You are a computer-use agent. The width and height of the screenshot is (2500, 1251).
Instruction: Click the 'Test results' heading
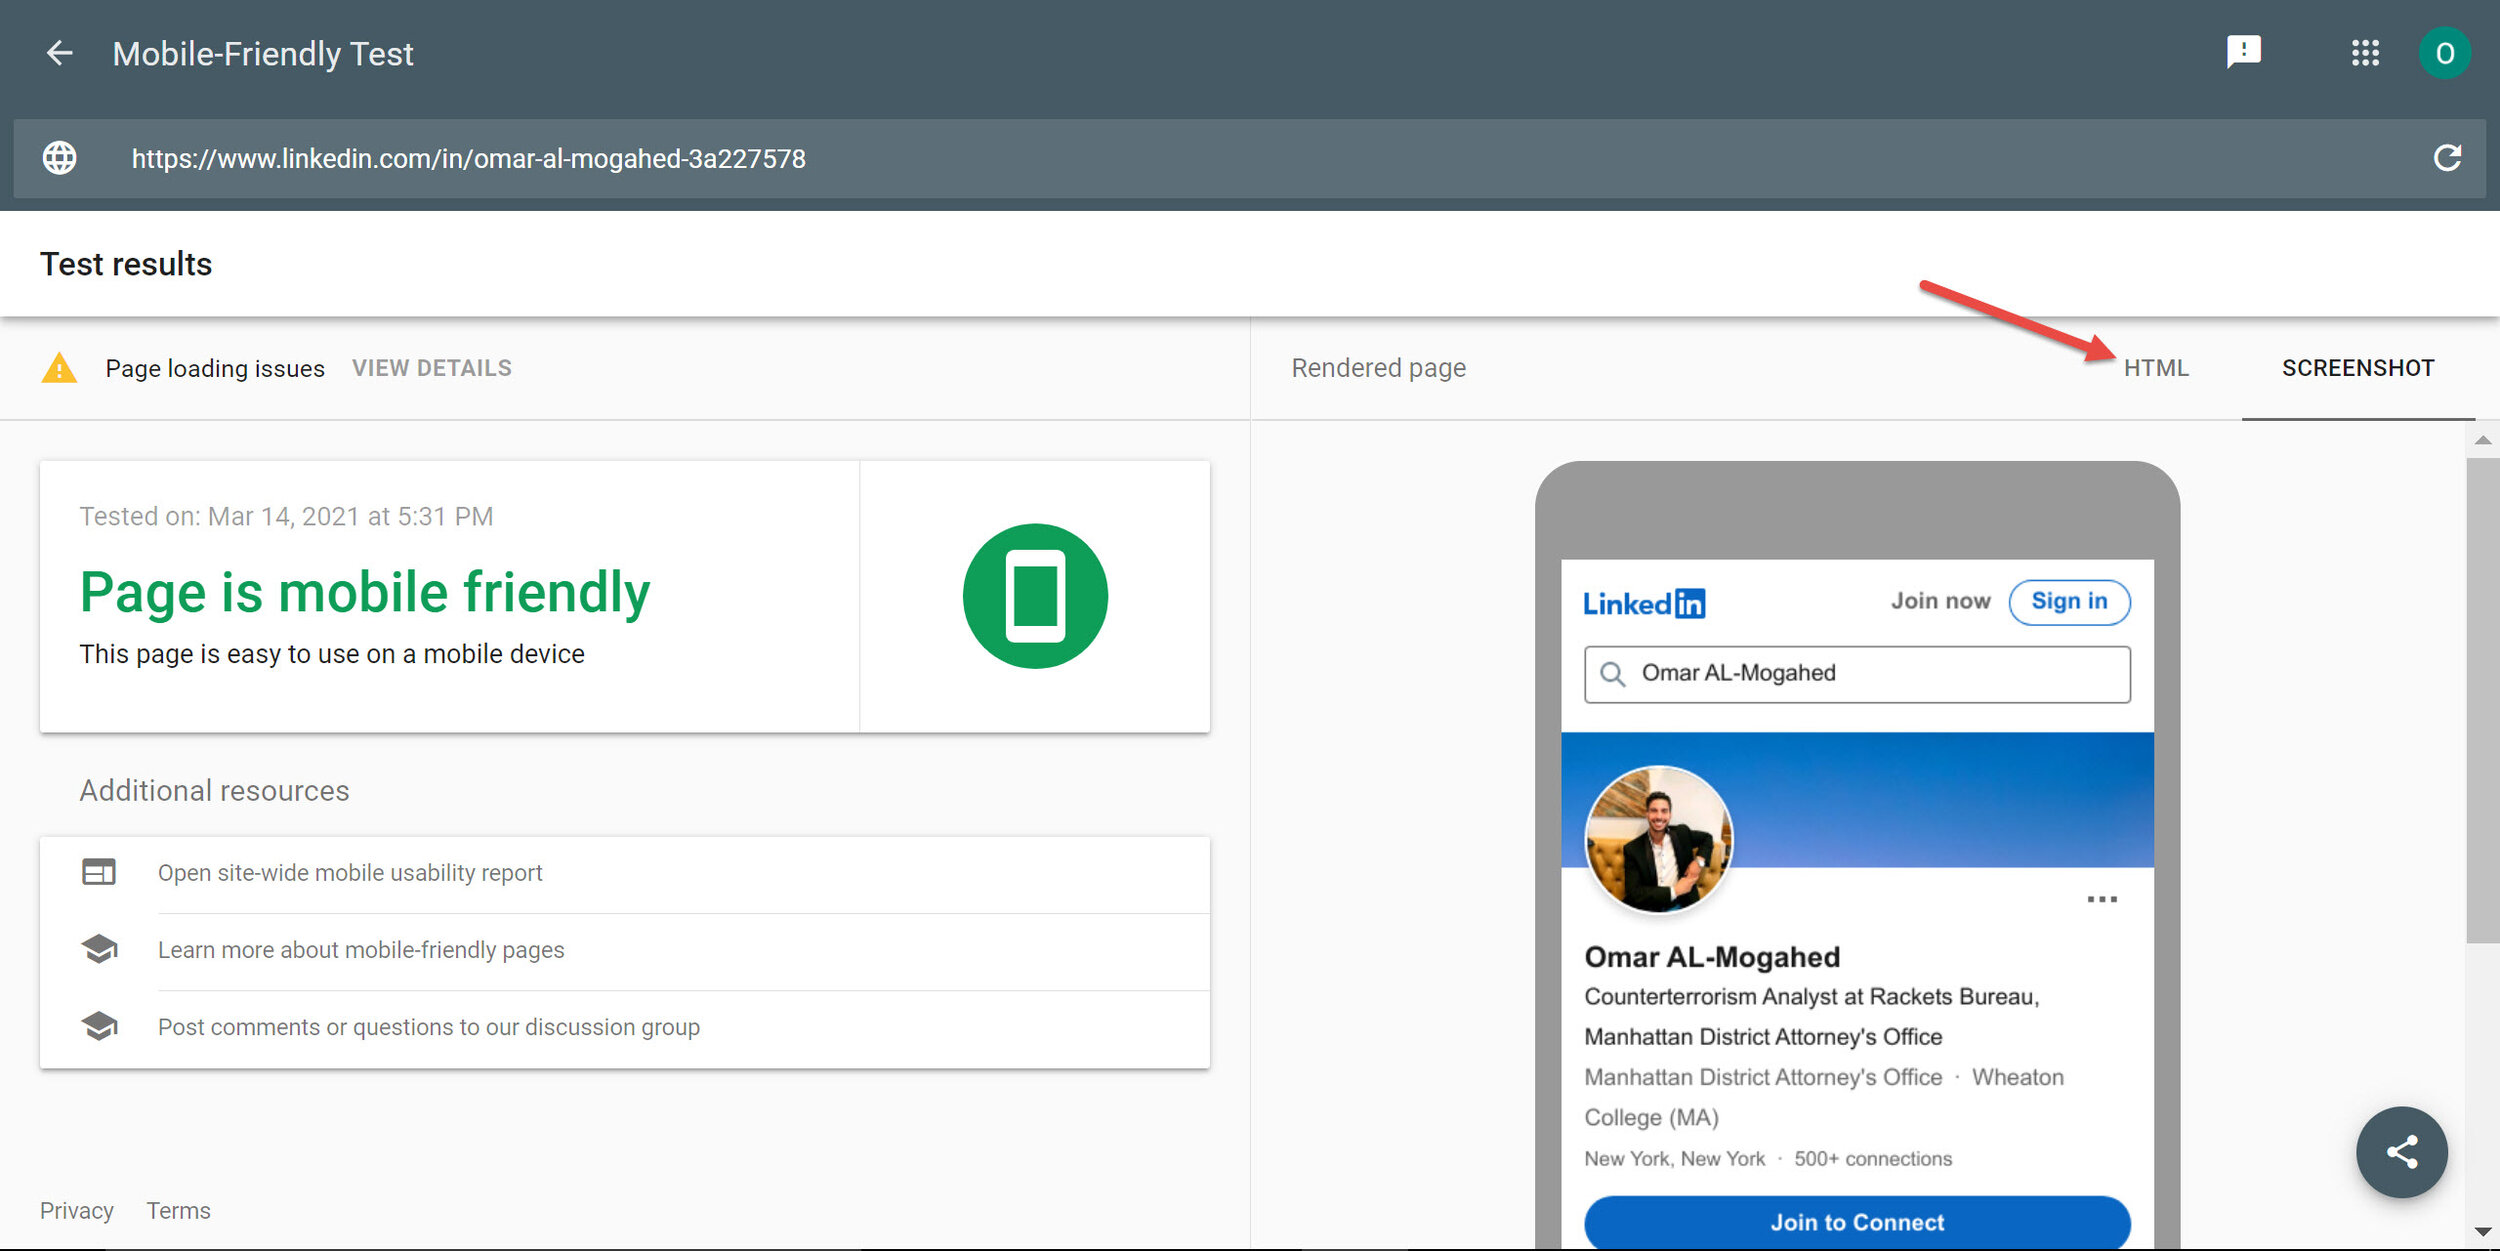(126, 264)
